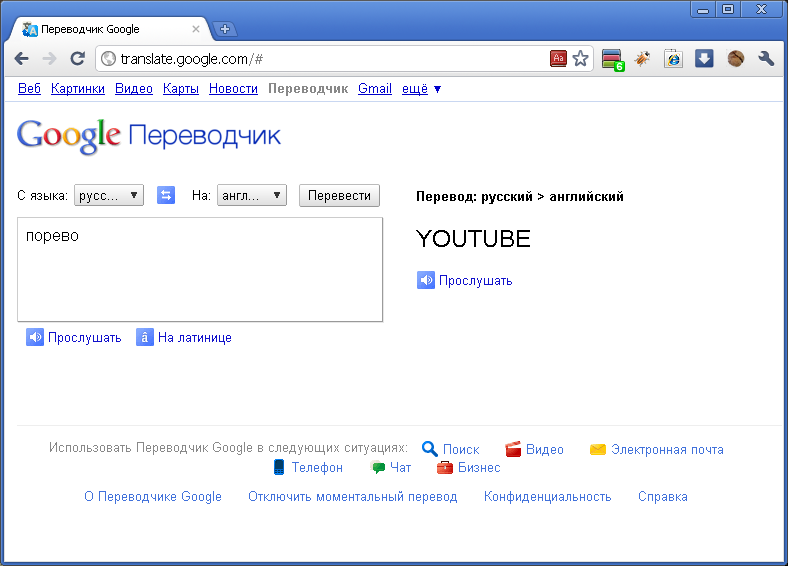788x566 pixels.
Task: Go back with the browser back arrow
Action: click(x=22, y=59)
